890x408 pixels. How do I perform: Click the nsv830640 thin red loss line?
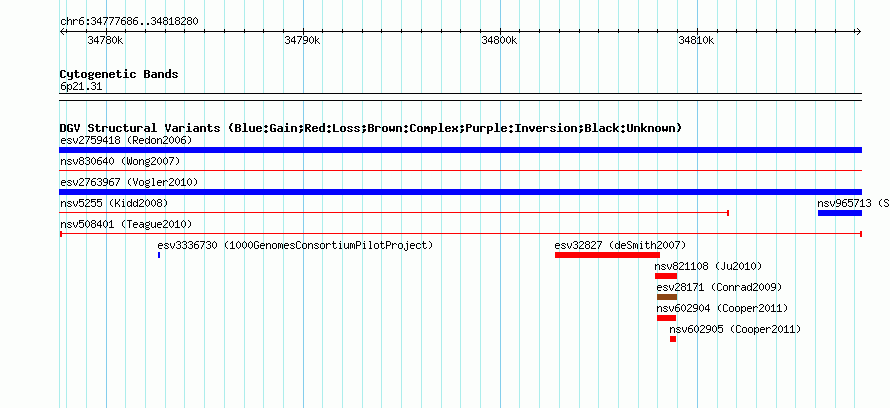460,170
